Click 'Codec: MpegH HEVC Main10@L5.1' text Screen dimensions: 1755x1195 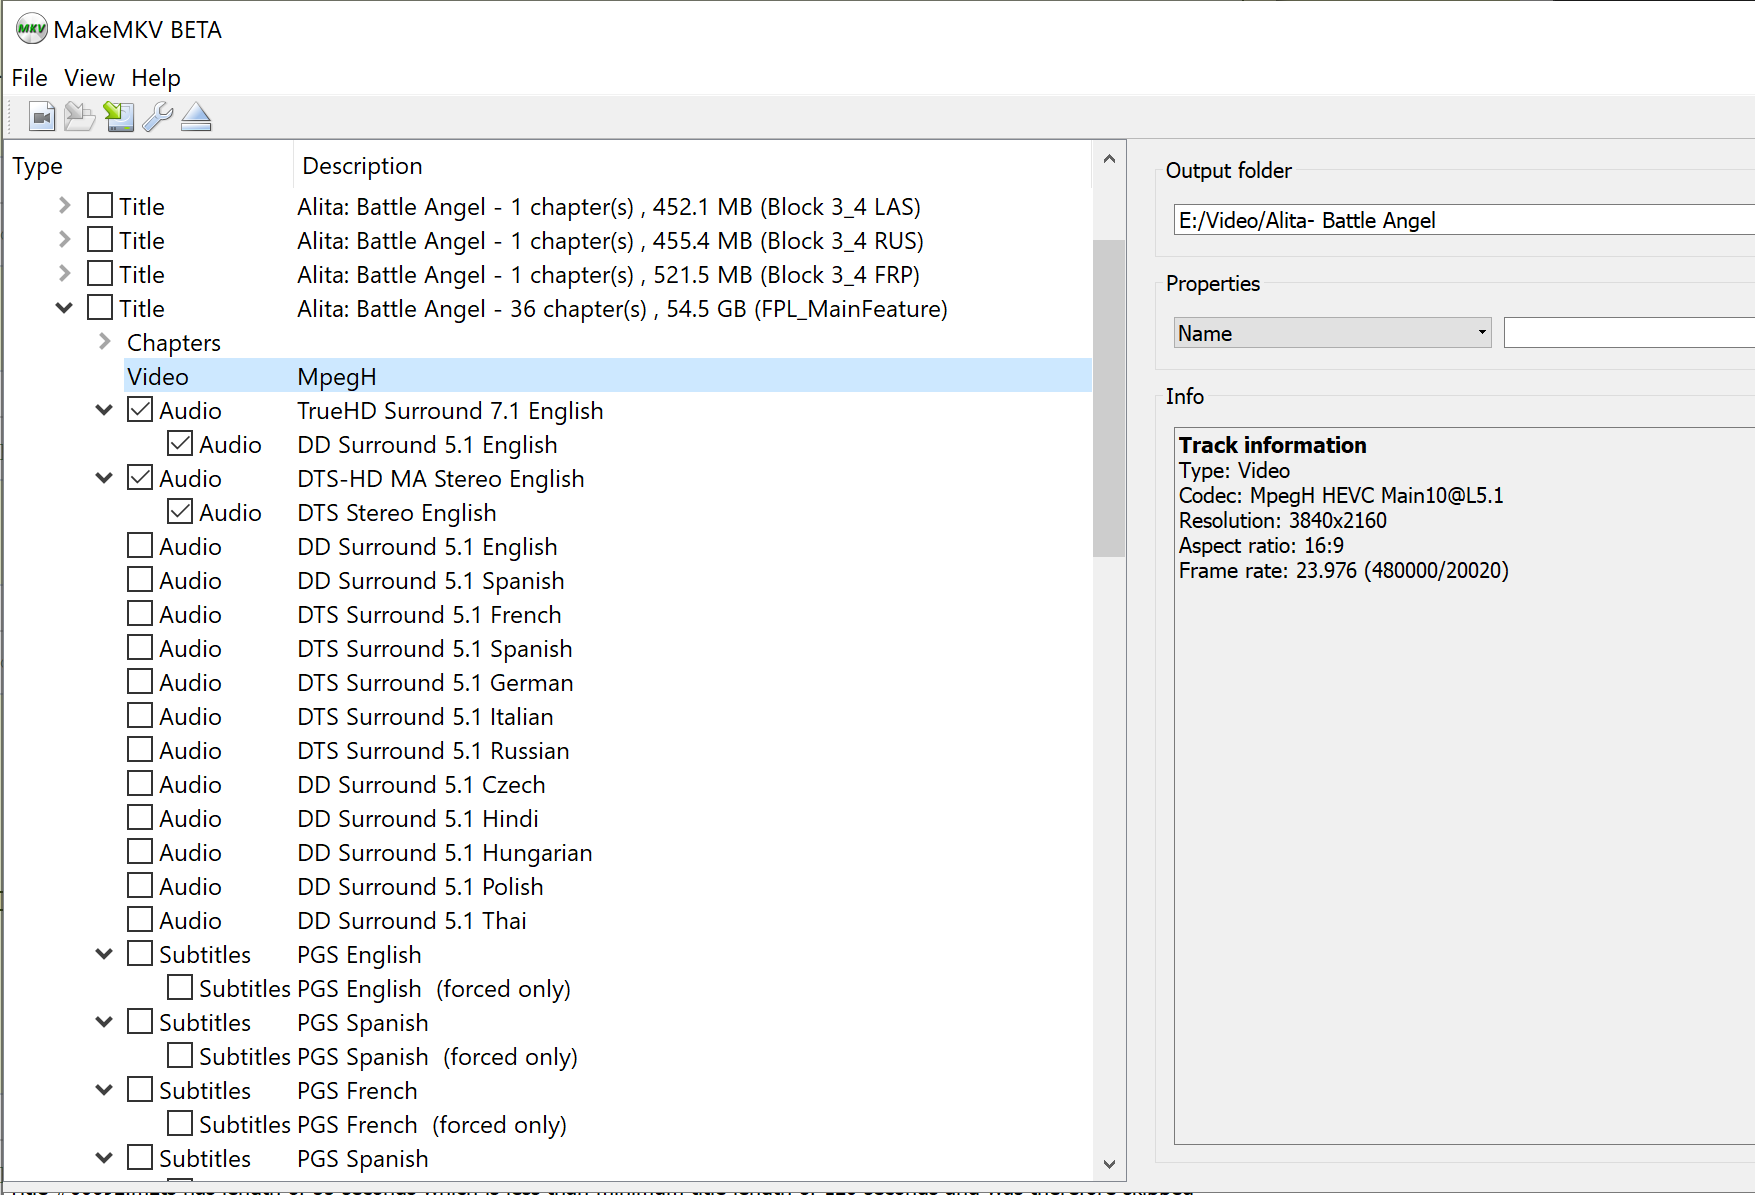pos(1341,496)
